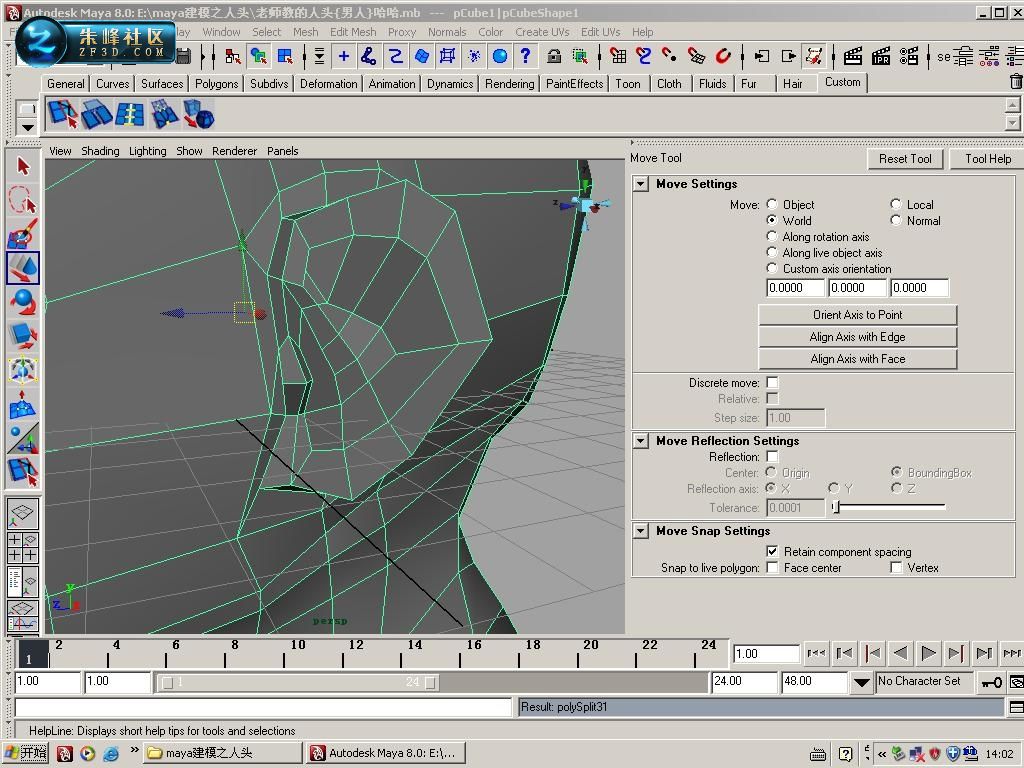The image size is (1024, 768).
Task: Open the Create UVs menu
Action: (542, 32)
